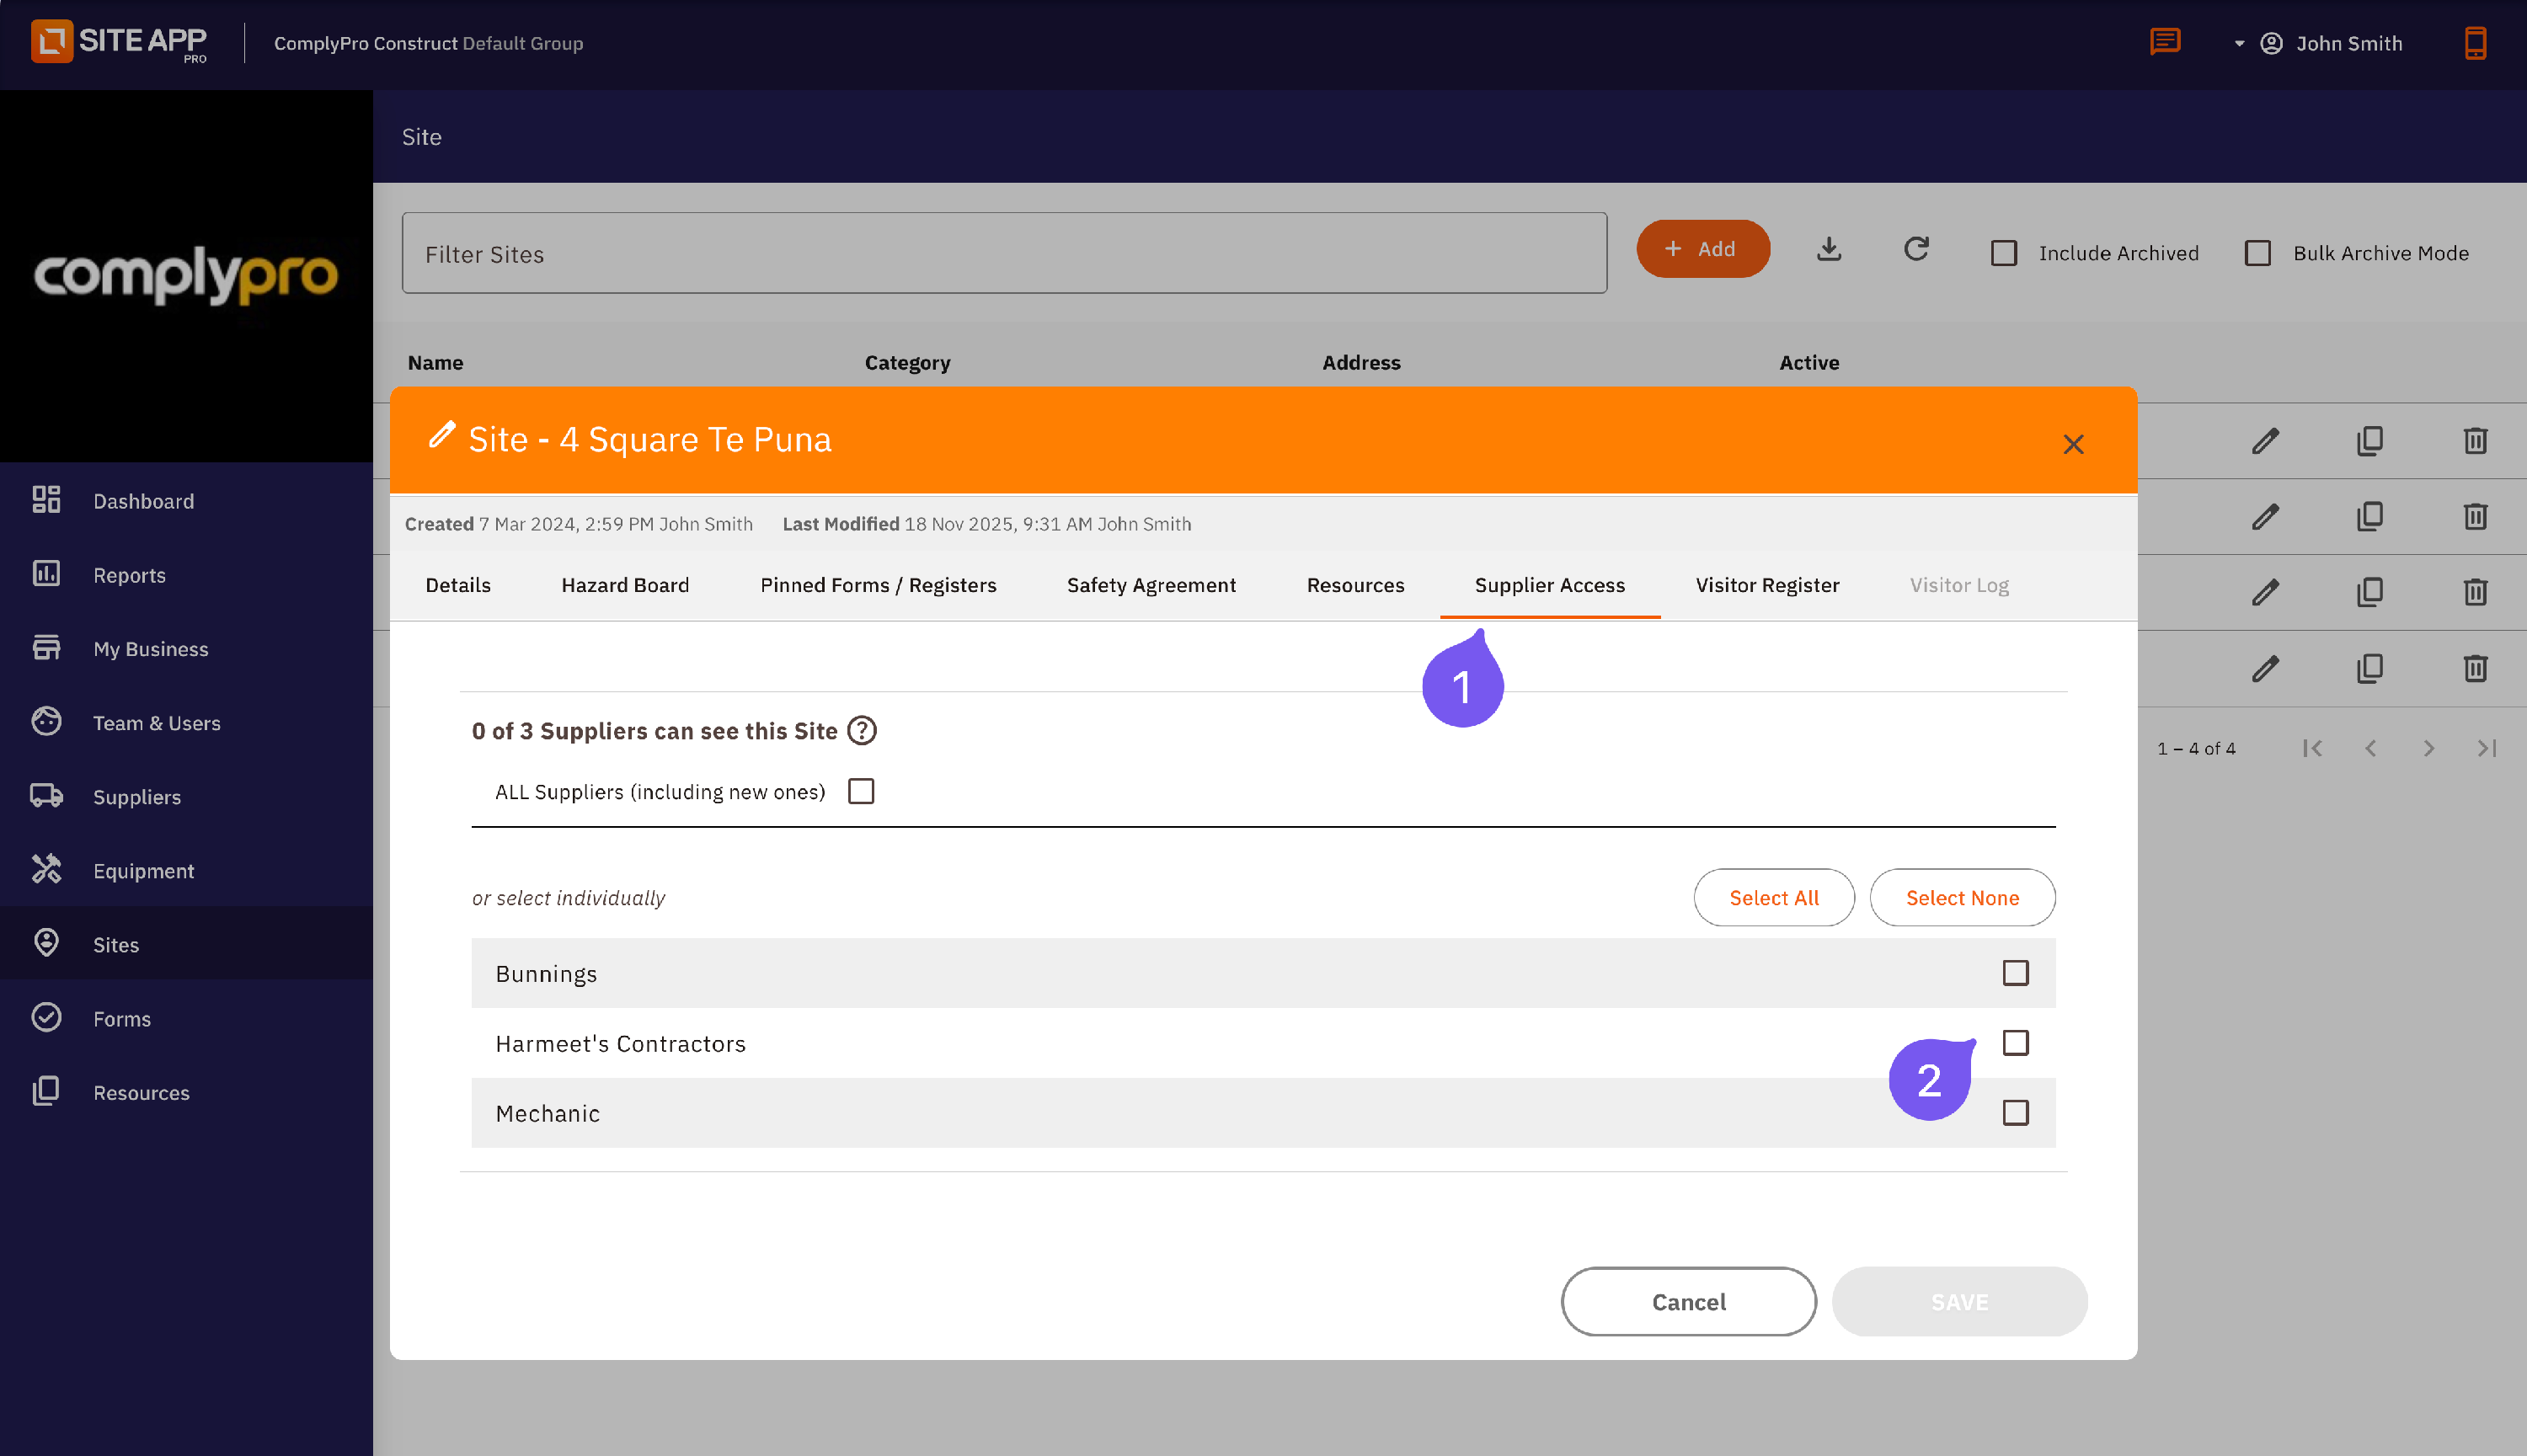Check the Bunnings supplier checkbox
2527x1456 pixels.
coord(2014,973)
